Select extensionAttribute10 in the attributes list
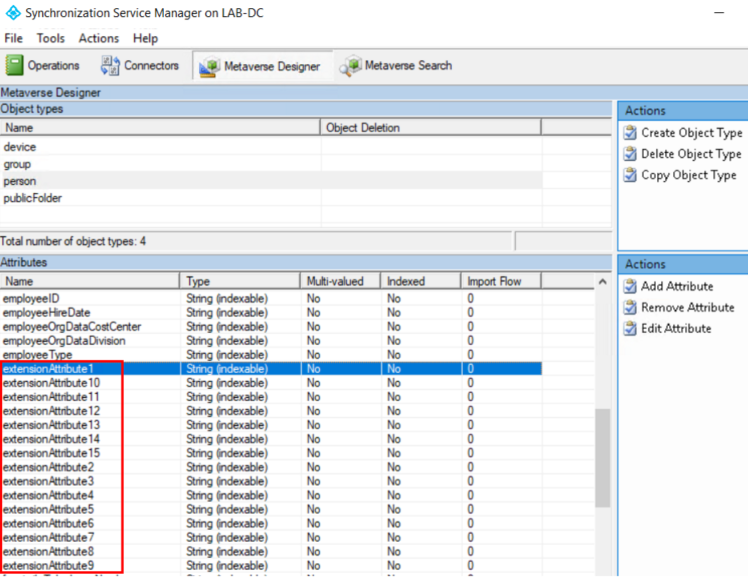Screen dimensions: 748x577 point(51,383)
